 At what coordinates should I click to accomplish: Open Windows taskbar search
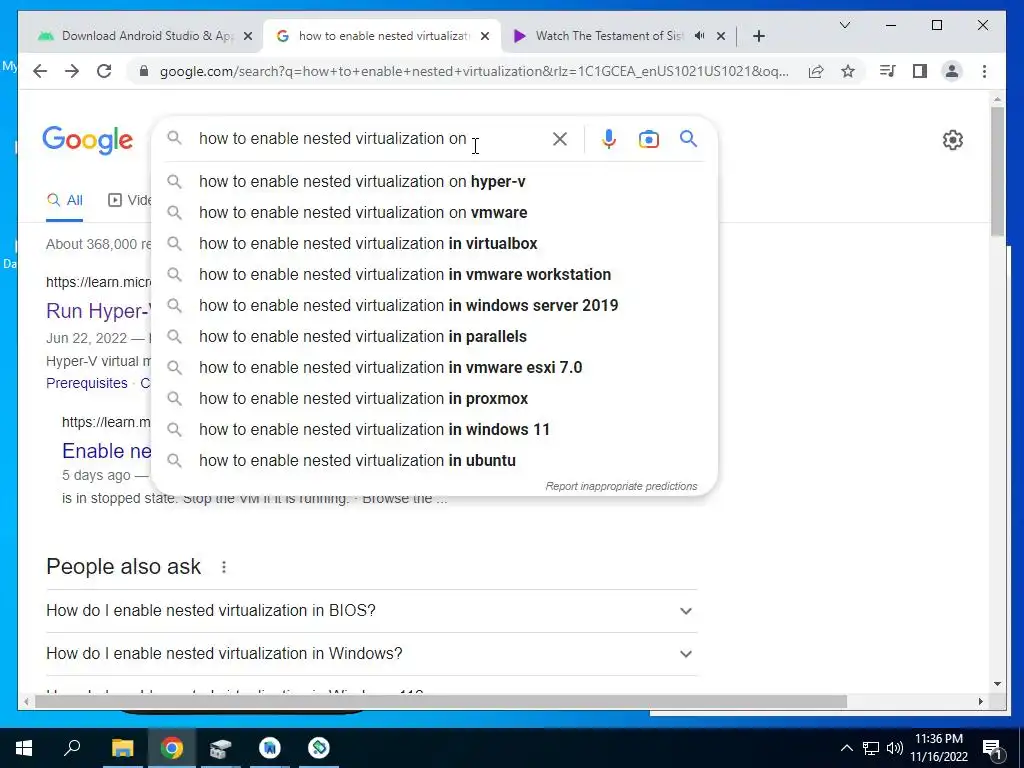click(x=72, y=748)
